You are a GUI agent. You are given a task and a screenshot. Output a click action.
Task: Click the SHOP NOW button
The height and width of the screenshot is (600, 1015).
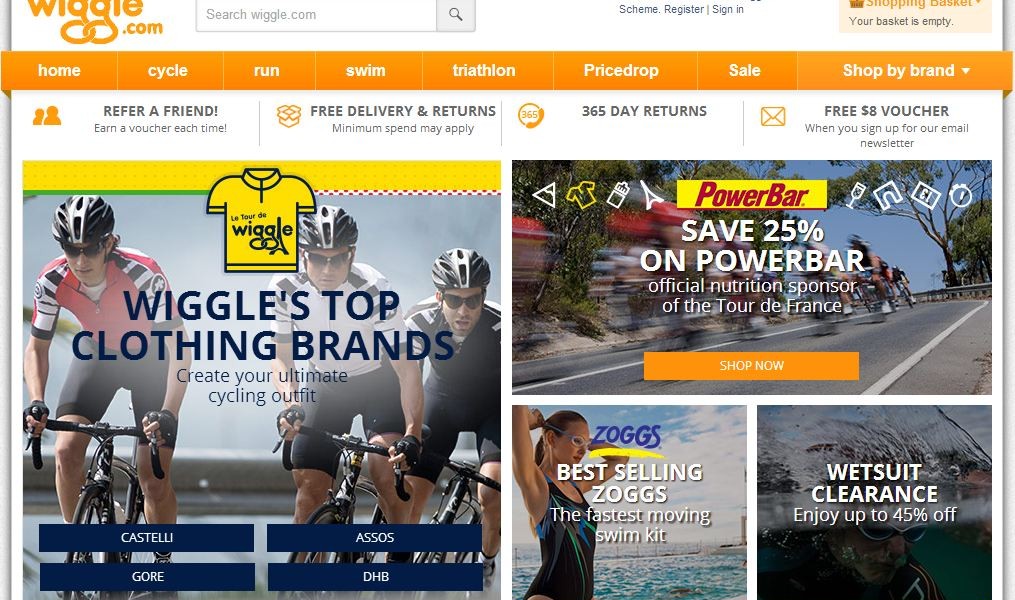click(x=751, y=366)
